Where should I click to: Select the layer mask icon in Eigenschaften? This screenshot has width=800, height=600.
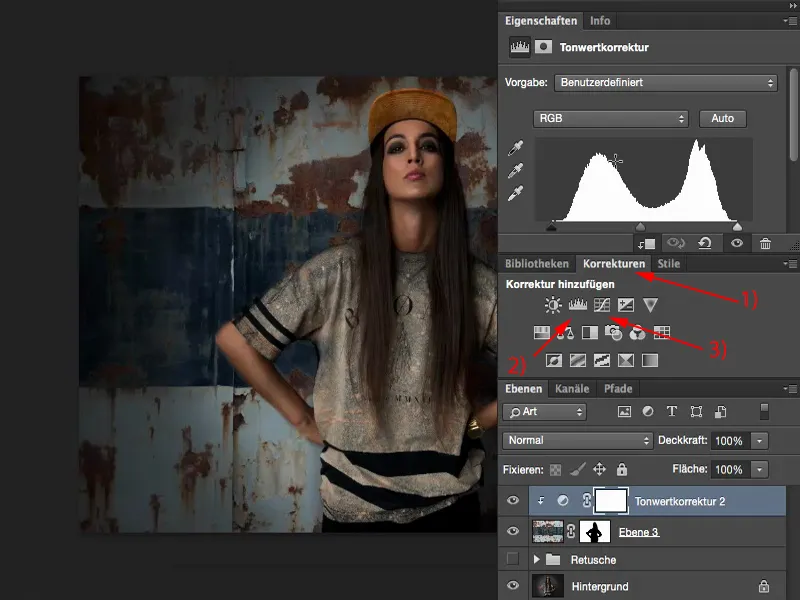(543, 47)
